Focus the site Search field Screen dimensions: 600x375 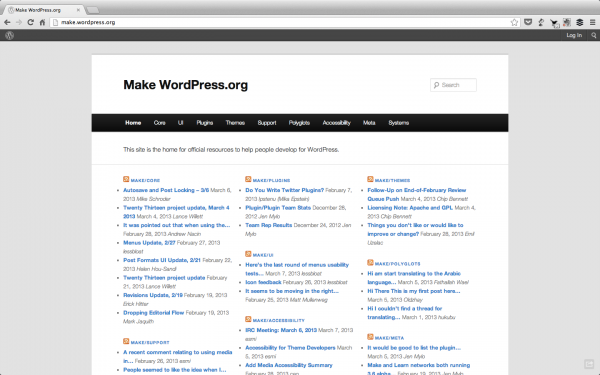pyautogui.click(x=453, y=85)
